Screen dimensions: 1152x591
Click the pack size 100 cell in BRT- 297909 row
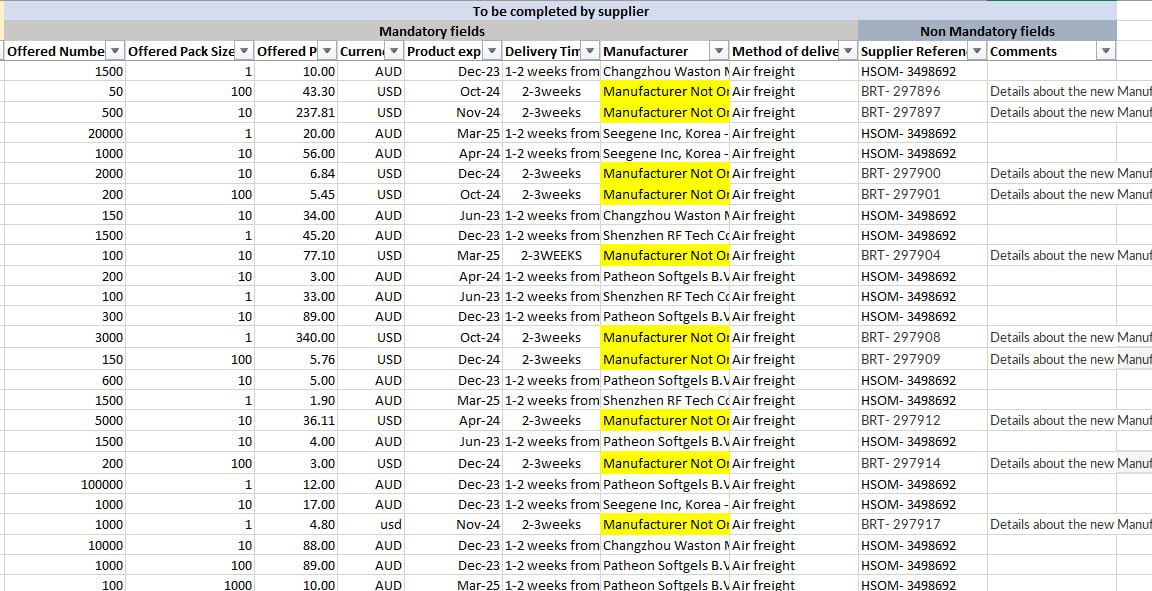(190, 359)
